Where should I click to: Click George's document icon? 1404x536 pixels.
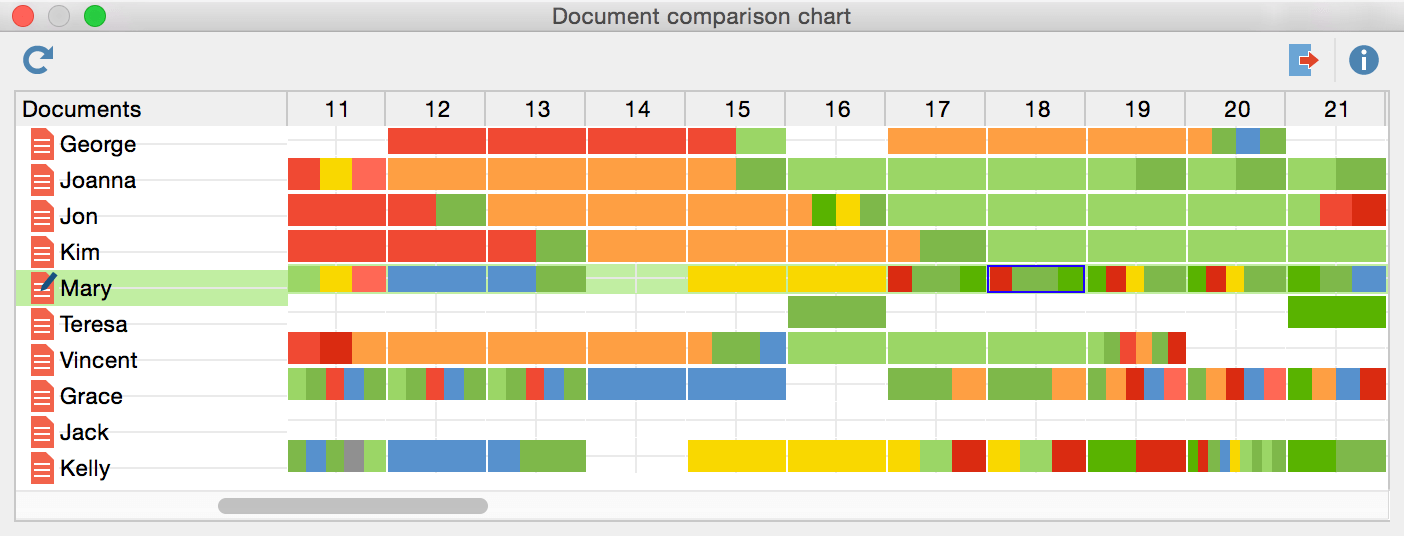coord(42,144)
